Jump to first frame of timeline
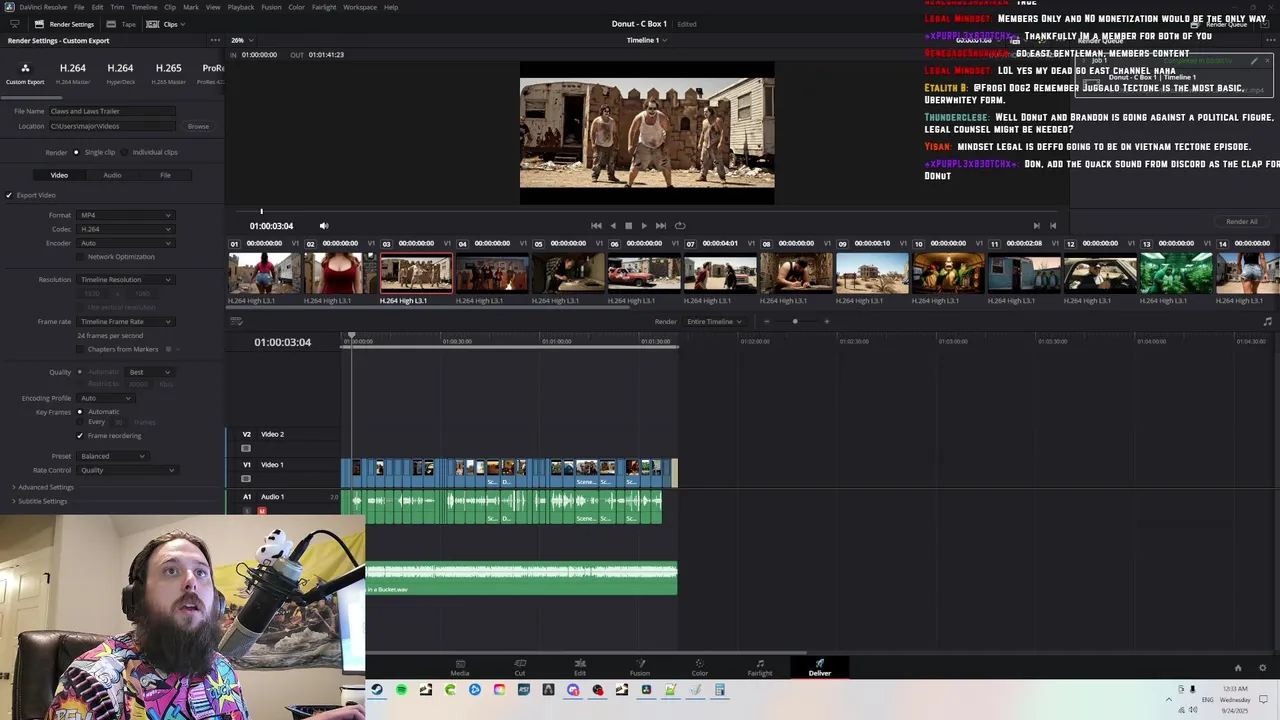1280x720 pixels. (x=596, y=226)
